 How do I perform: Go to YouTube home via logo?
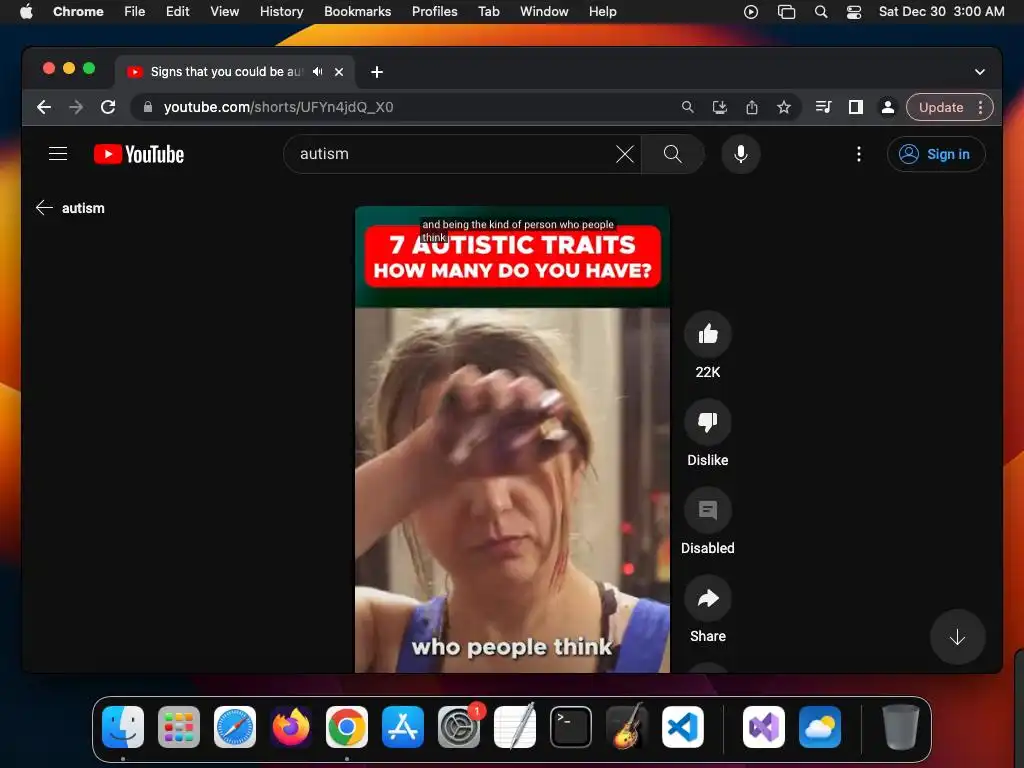[139, 154]
